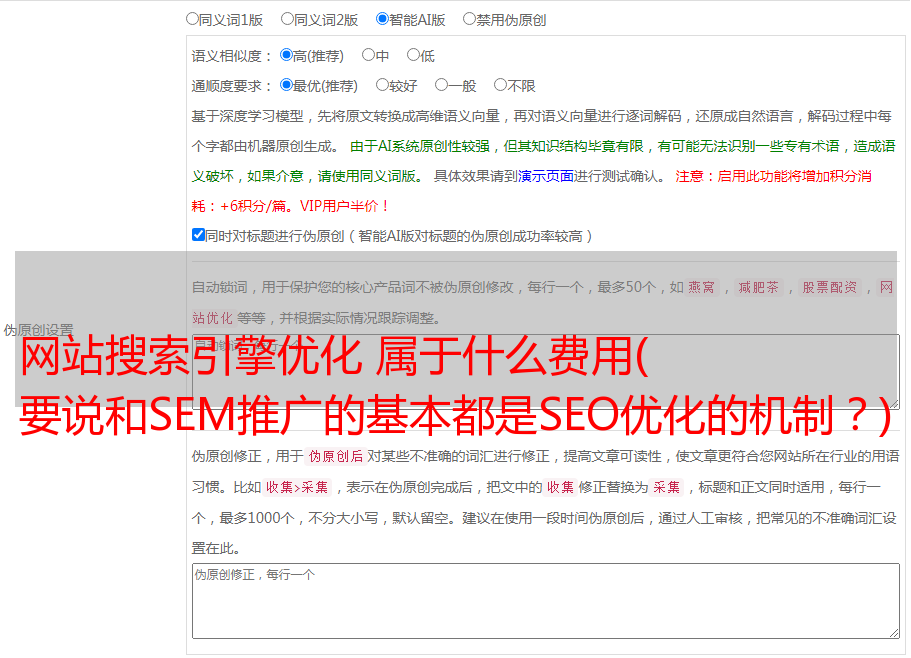The image size is (911, 658).
Task: Click the 减肥茶 example keyword
Action: click(x=758, y=287)
